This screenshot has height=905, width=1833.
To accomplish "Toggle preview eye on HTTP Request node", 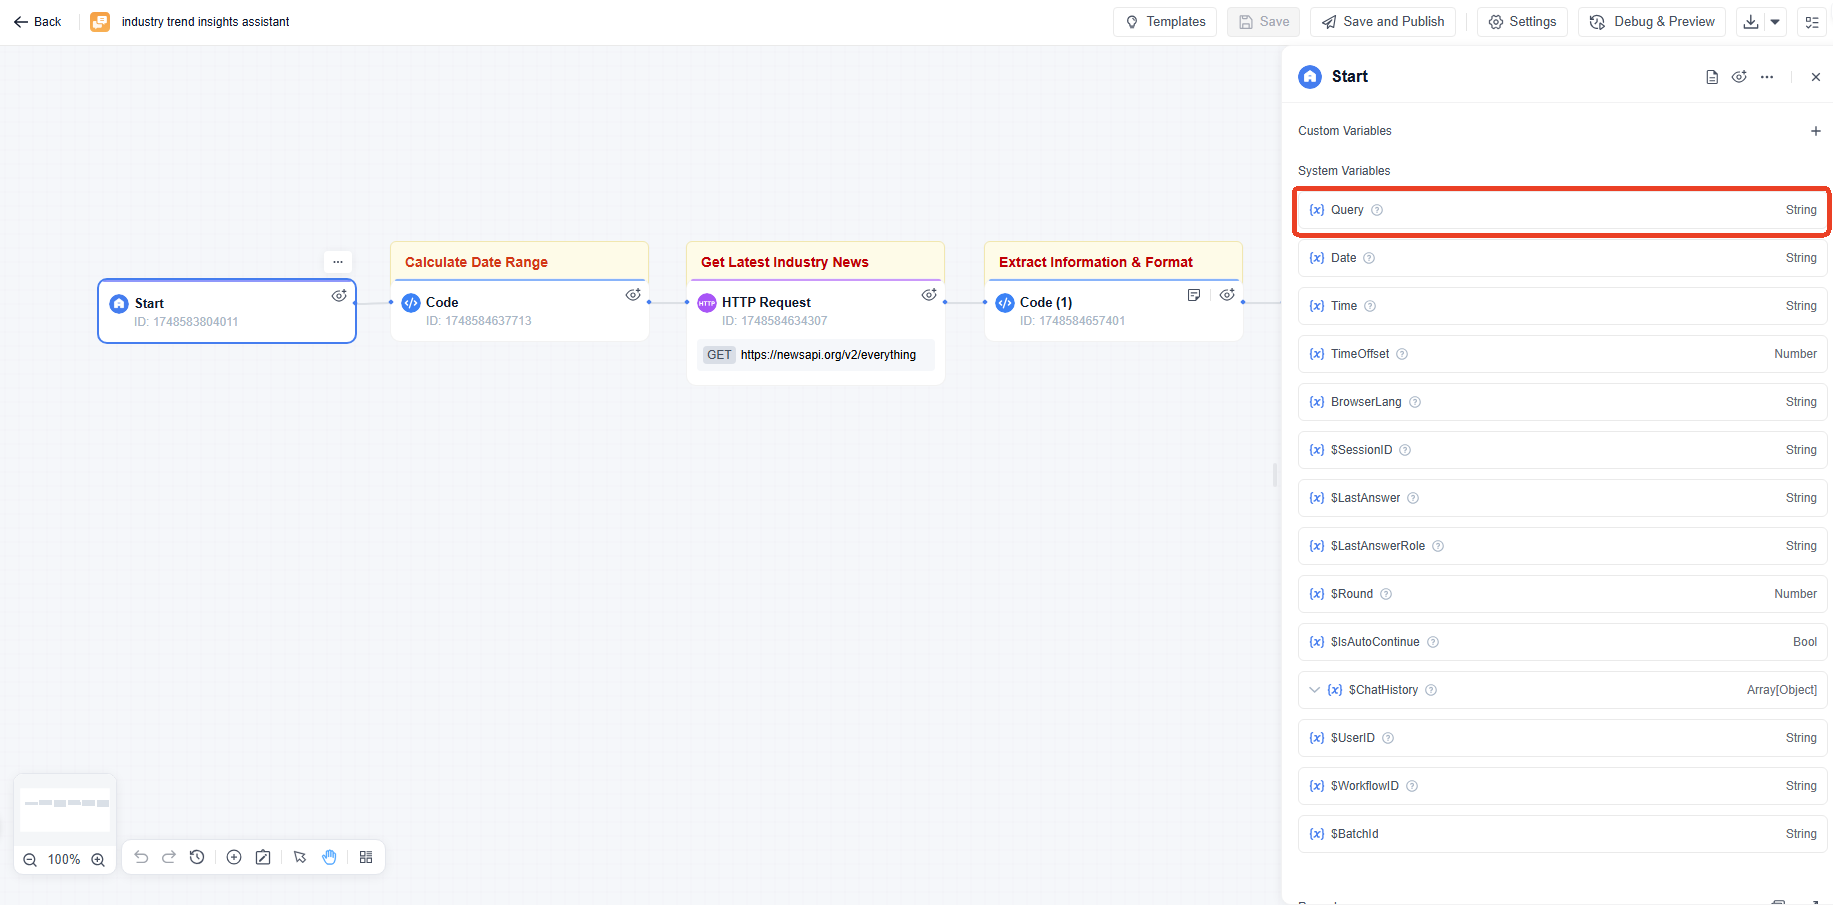I will click(x=929, y=295).
